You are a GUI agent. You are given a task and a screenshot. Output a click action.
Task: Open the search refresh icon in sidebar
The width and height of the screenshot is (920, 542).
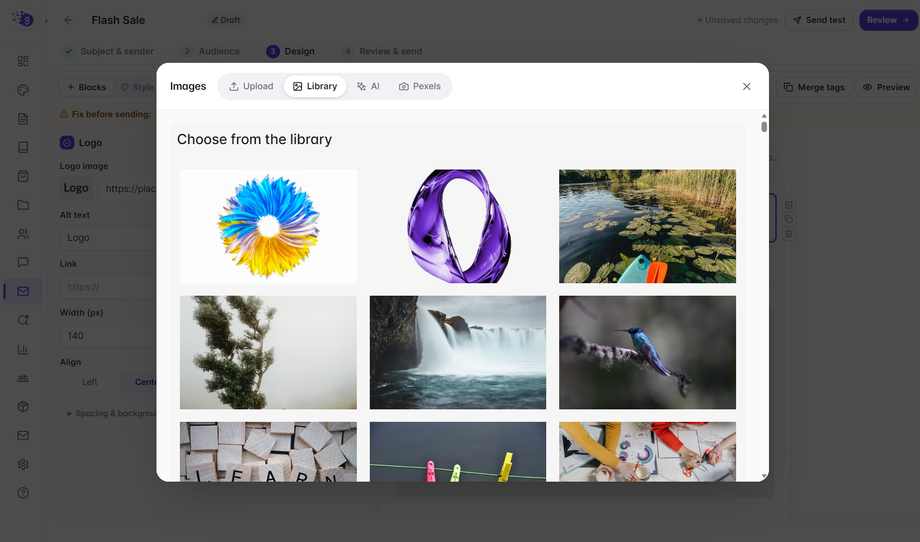coord(23,320)
